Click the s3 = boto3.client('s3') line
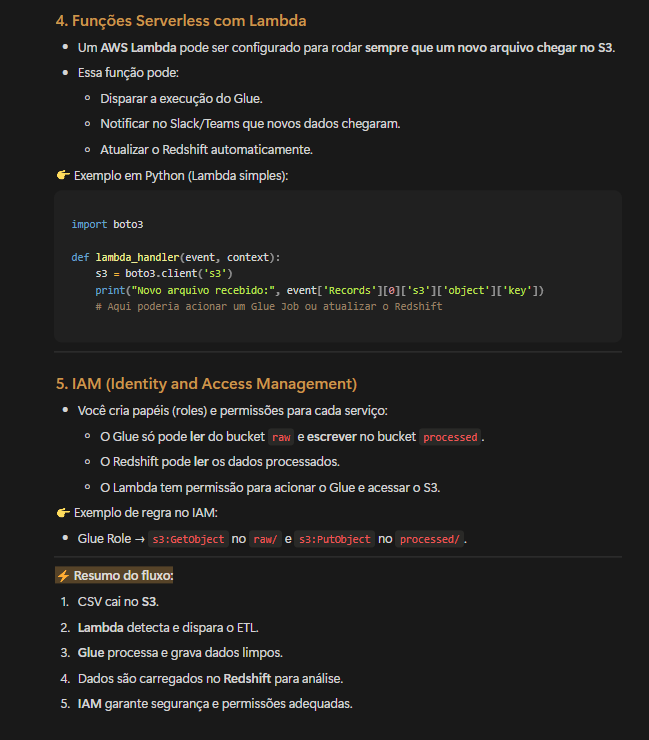649x740 pixels. tap(164, 274)
